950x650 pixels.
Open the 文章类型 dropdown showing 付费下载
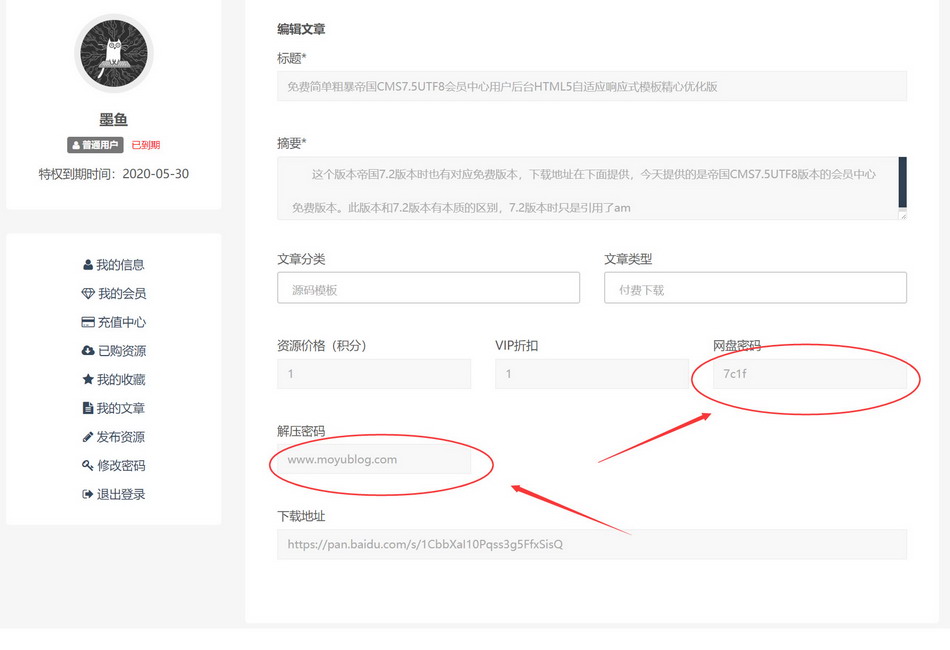[x=756, y=288]
